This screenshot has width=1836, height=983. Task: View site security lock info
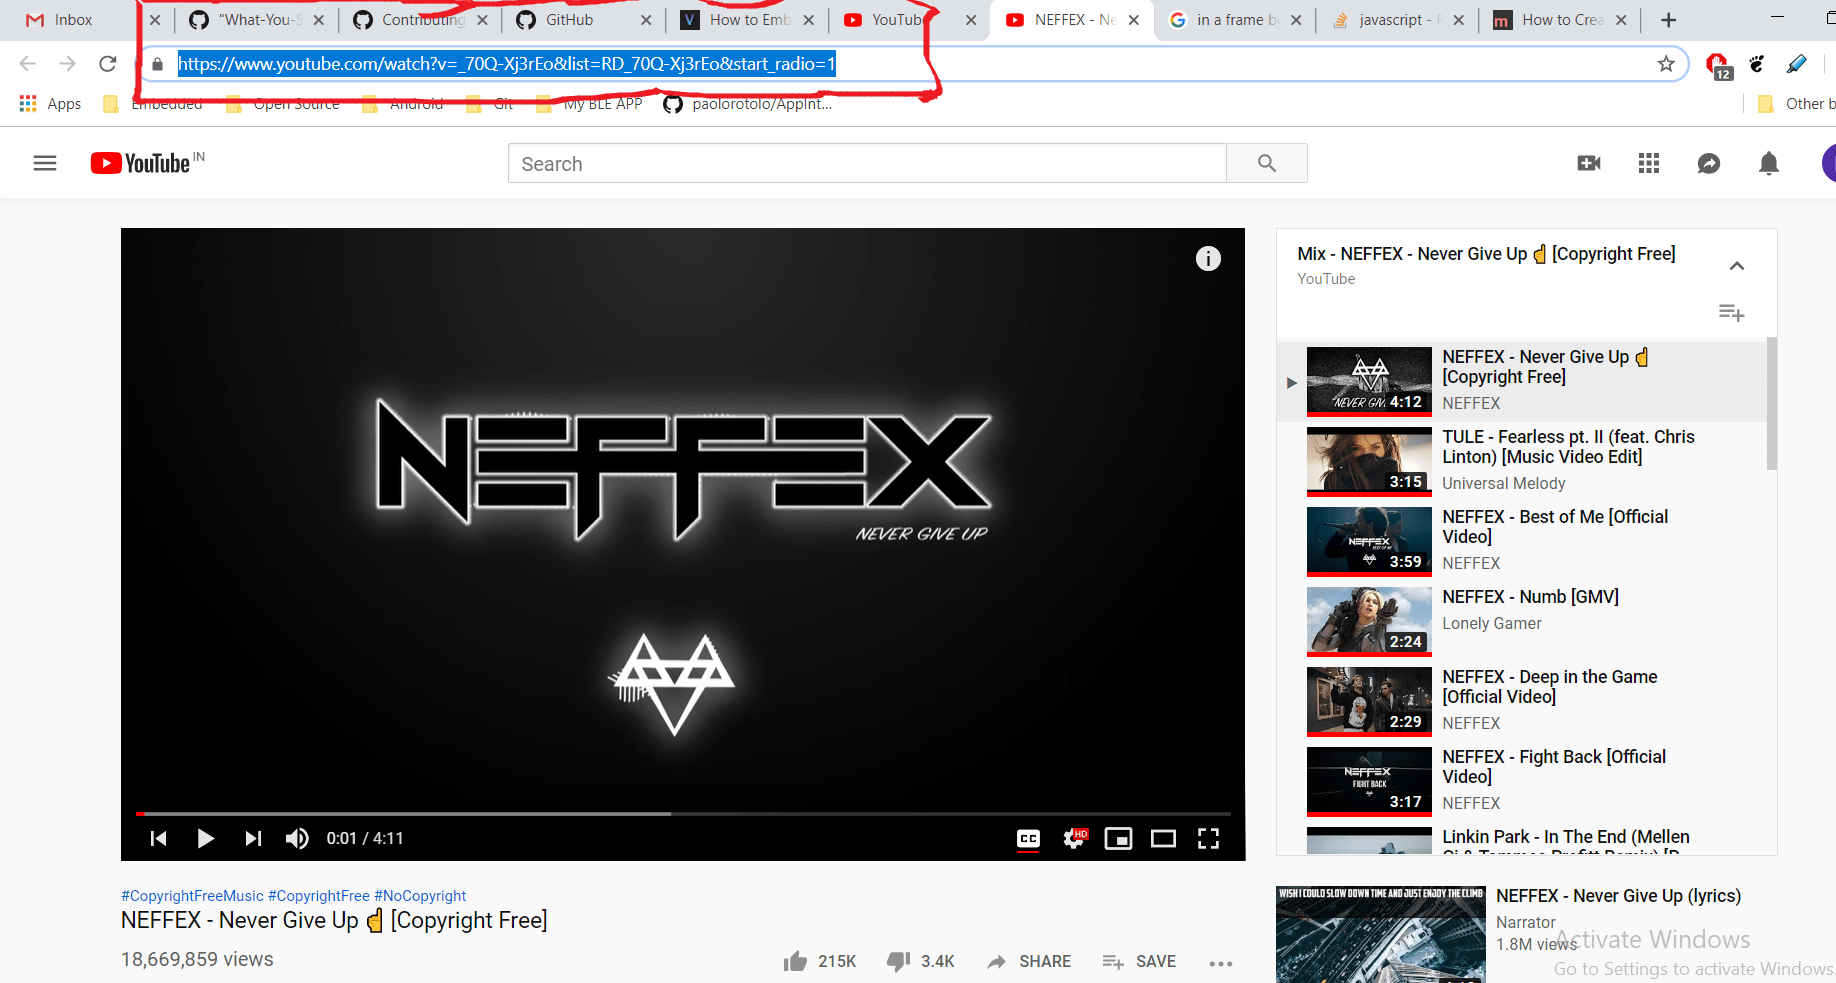coord(157,64)
